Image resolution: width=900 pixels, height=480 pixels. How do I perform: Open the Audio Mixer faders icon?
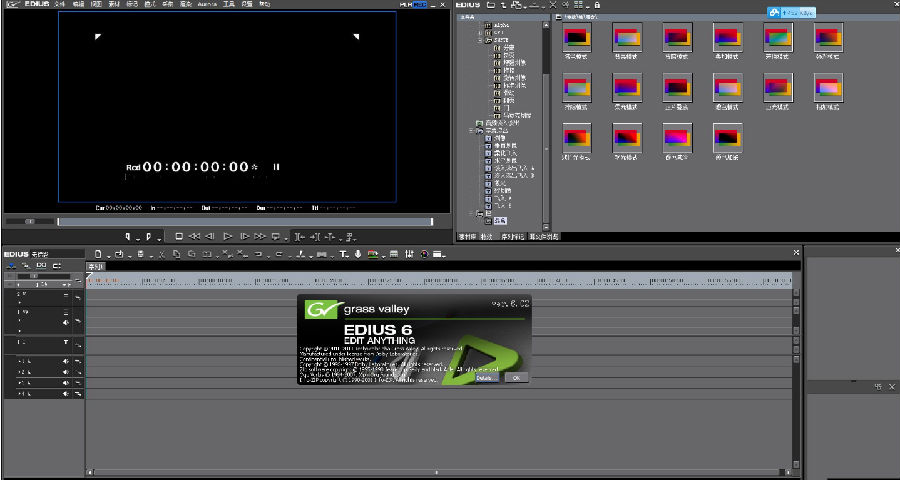pyautogui.click(x=410, y=254)
